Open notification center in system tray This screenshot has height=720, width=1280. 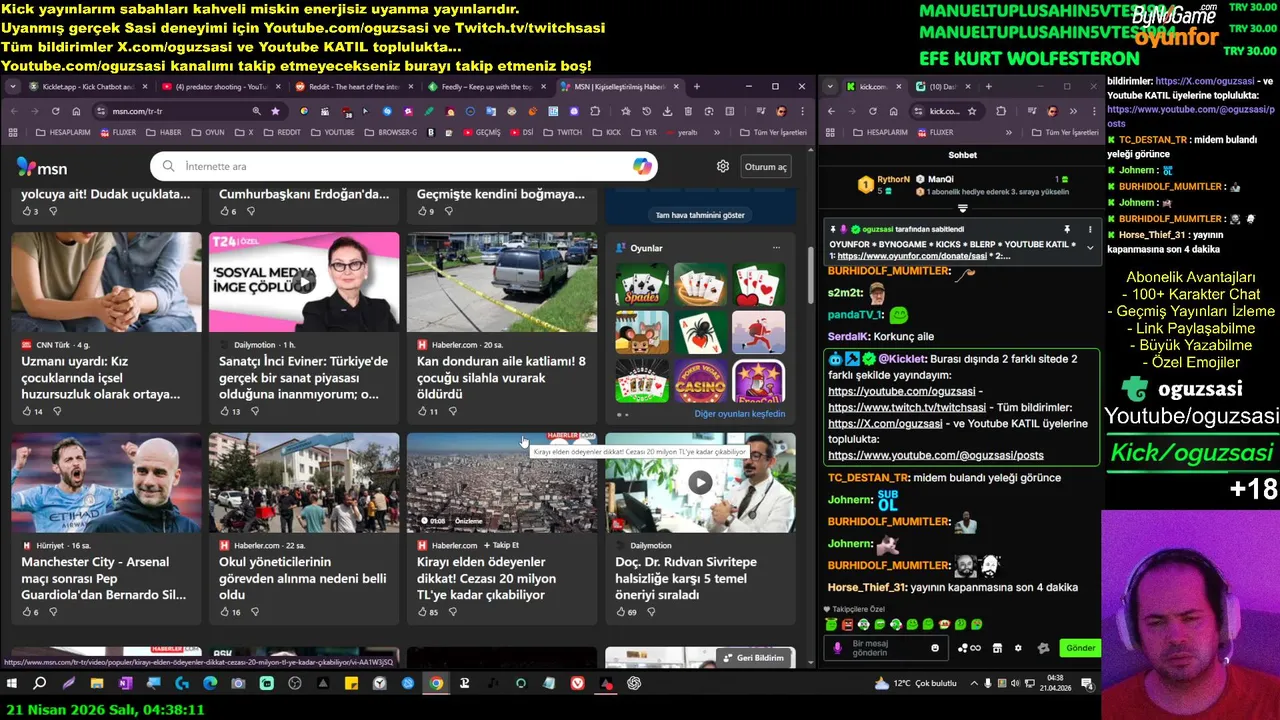click(1087, 684)
